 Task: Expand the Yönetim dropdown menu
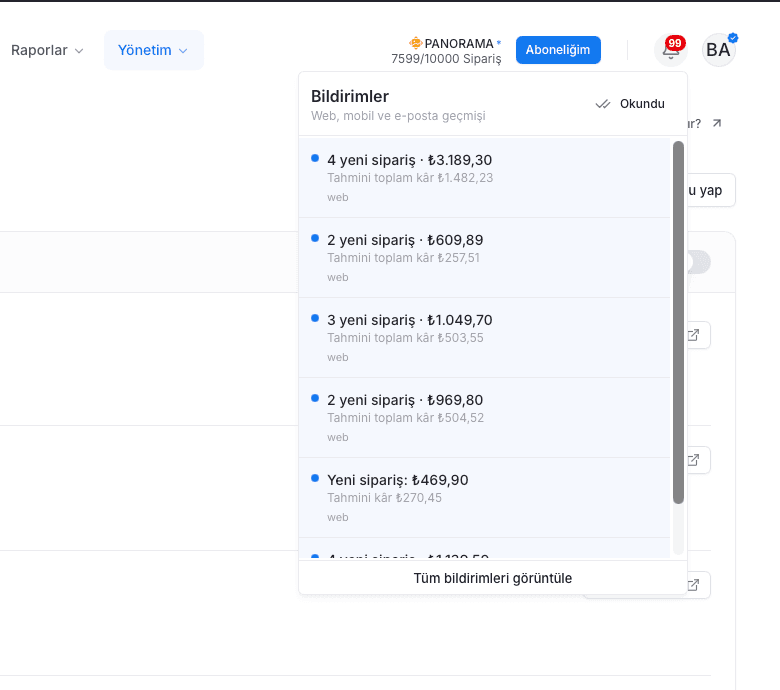(x=153, y=50)
